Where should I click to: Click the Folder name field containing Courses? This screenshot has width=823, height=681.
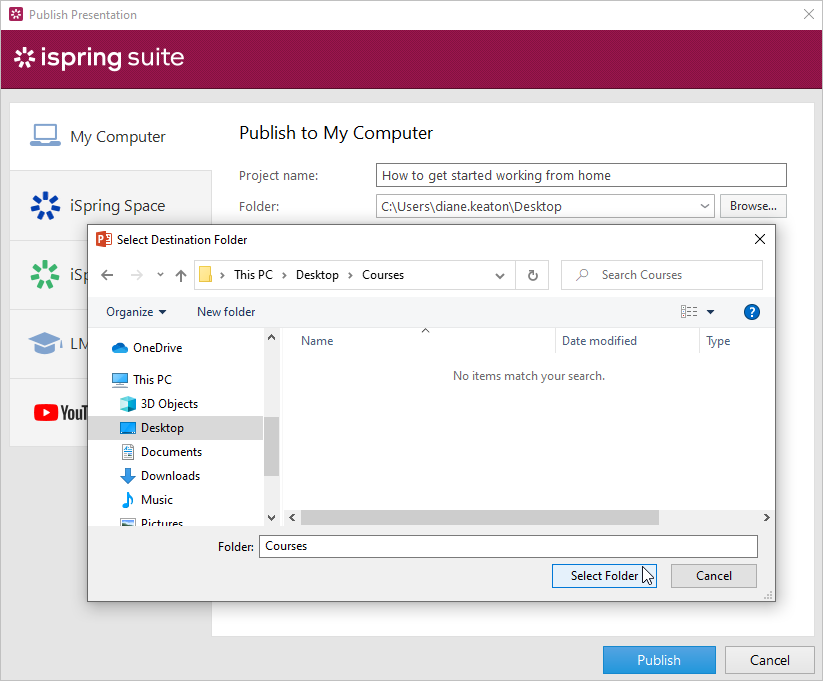[508, 547]
